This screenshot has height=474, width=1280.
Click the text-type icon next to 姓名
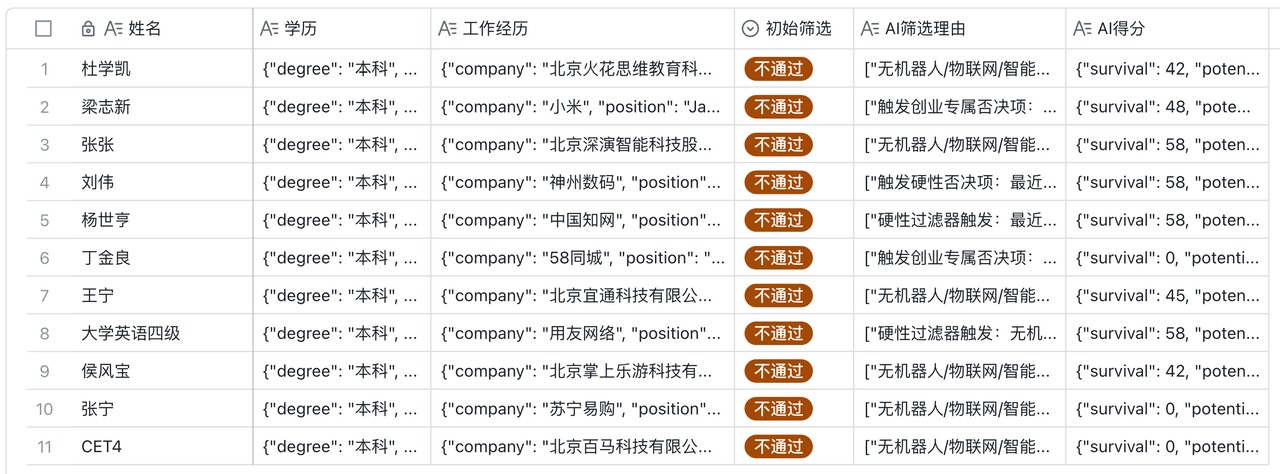coord(113,29)
